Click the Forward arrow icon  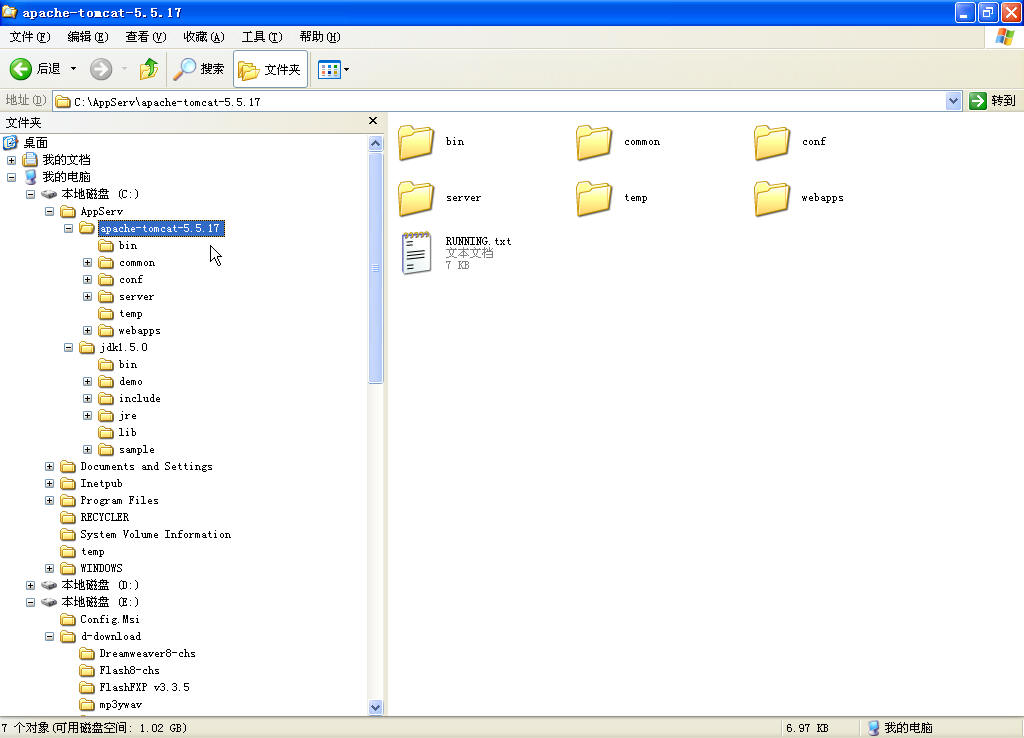coord(101,69)
